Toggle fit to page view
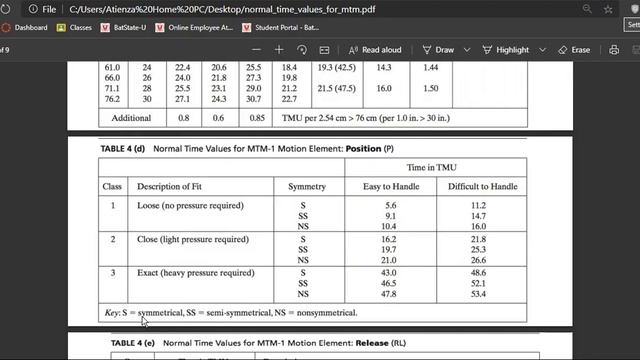The image size is (640, 360). coord(324,50)
